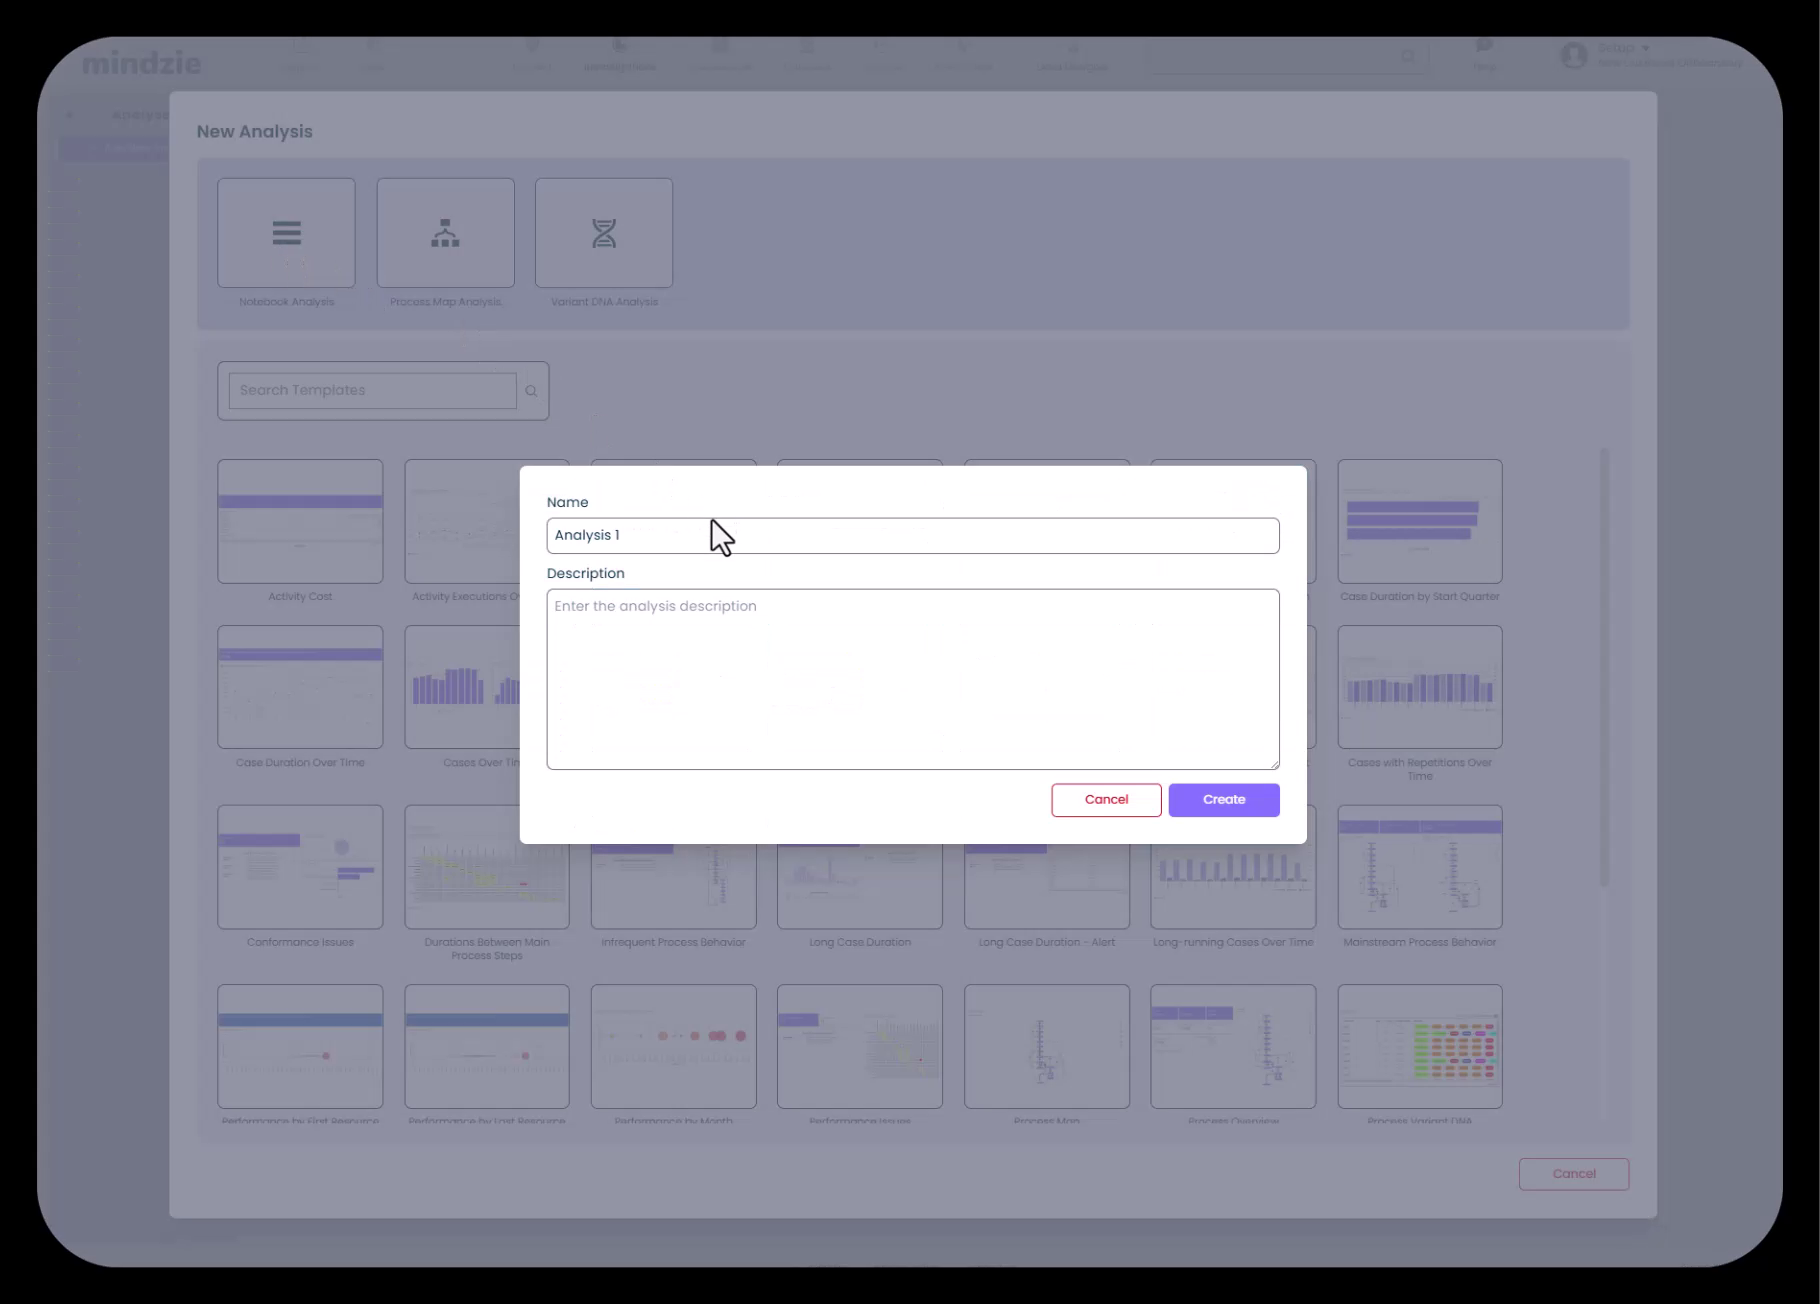1820x1304 pixels.
Task: Click into the Description text area
Action: point(912,679)
